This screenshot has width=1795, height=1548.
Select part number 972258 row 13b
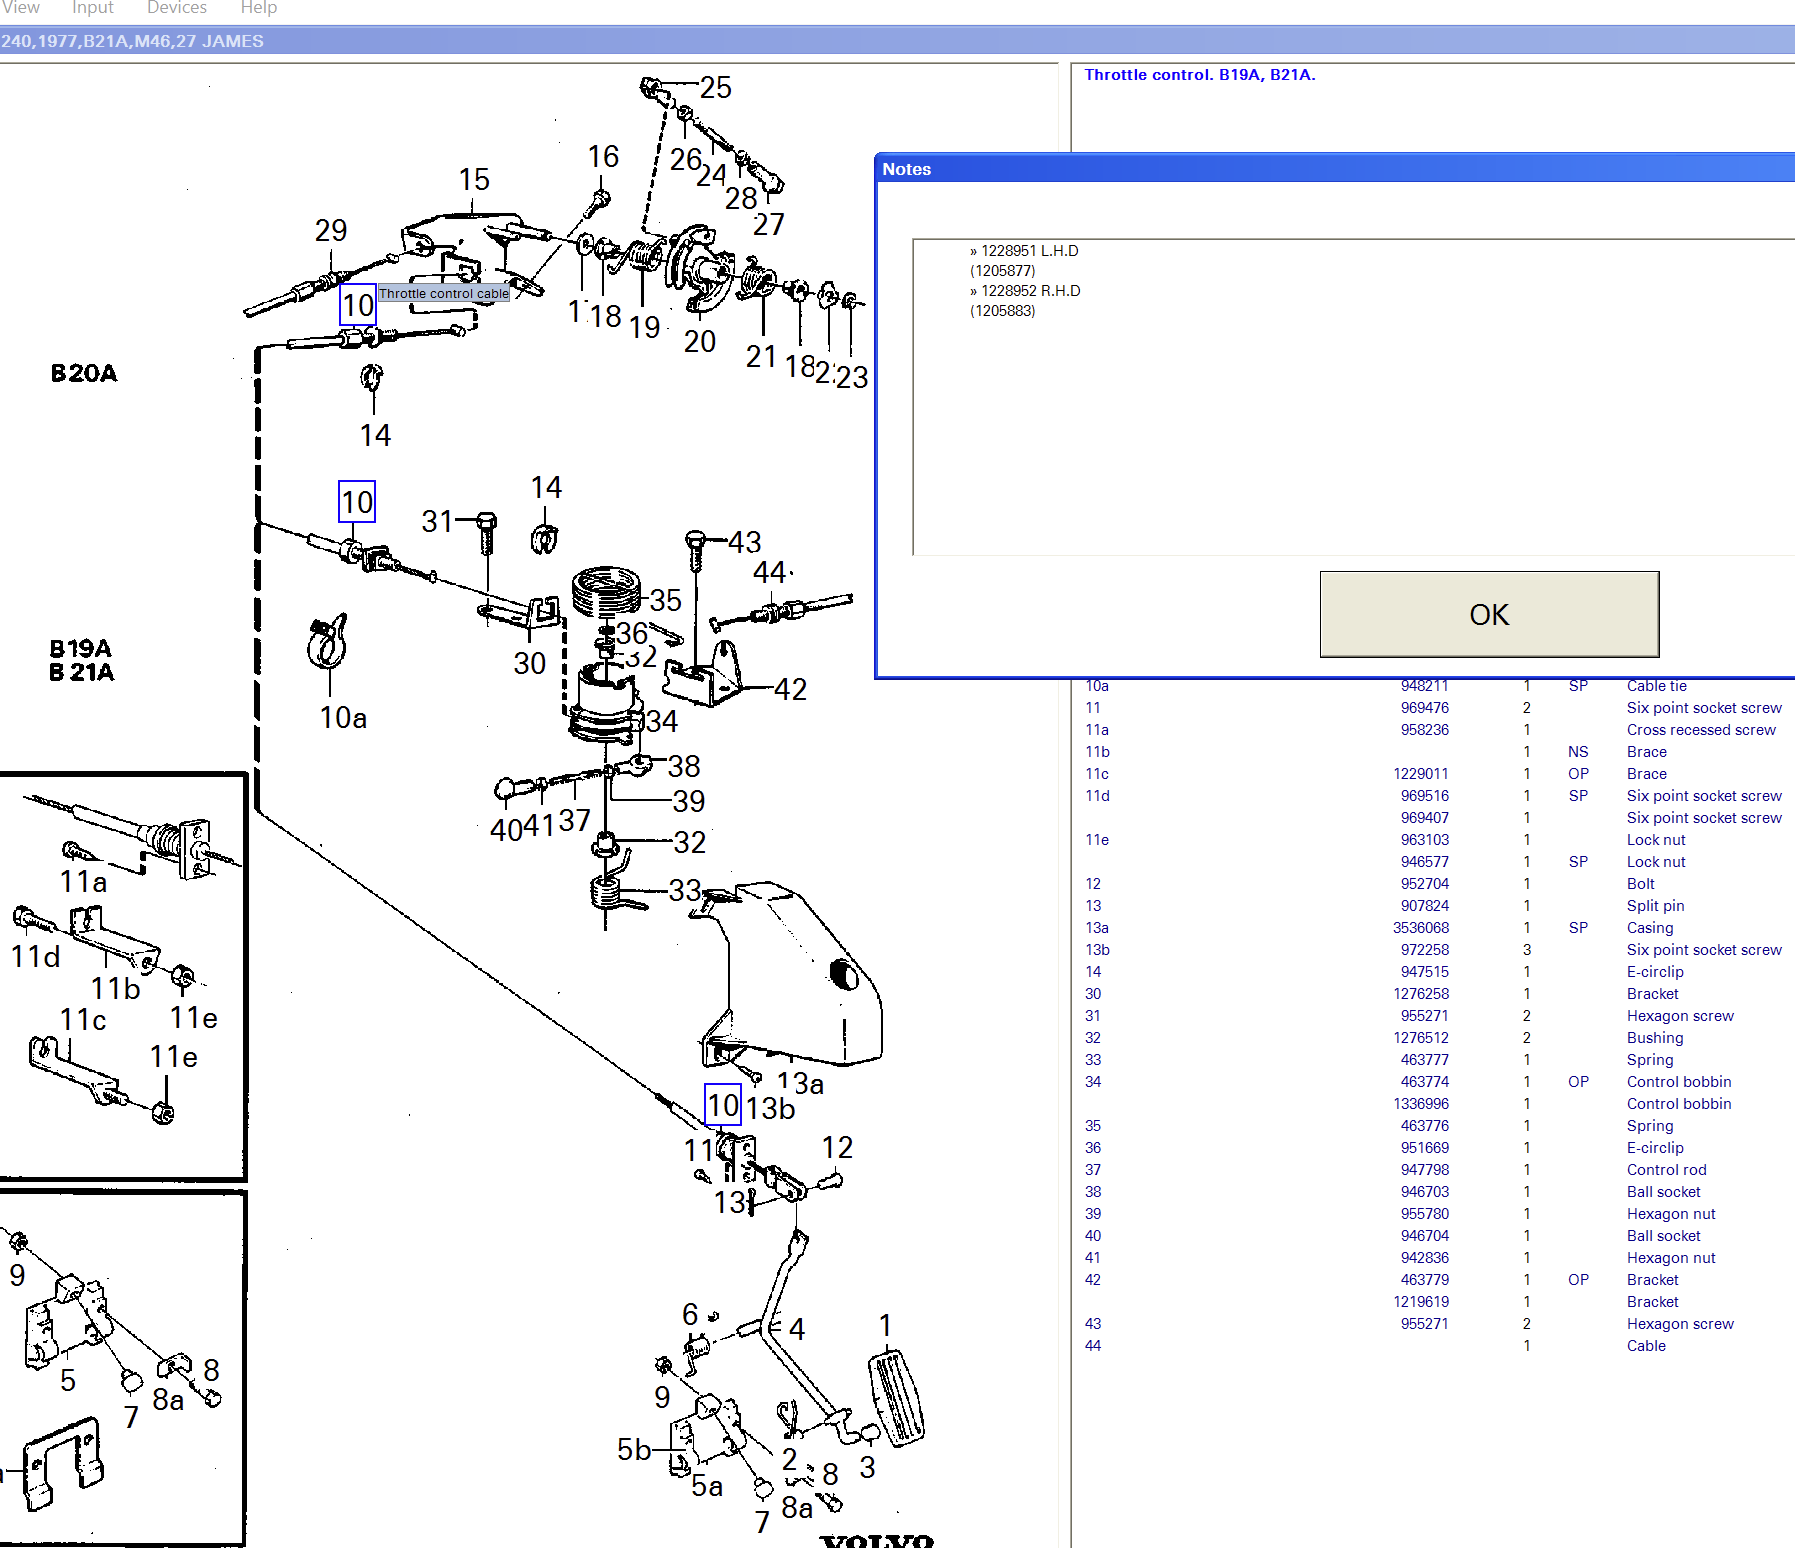[1424, 950]
